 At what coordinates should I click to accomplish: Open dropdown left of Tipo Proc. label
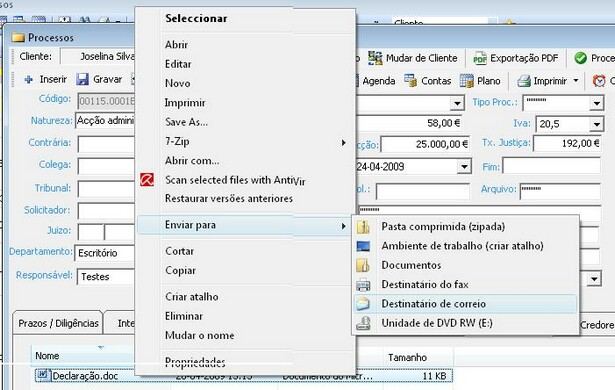457,104
